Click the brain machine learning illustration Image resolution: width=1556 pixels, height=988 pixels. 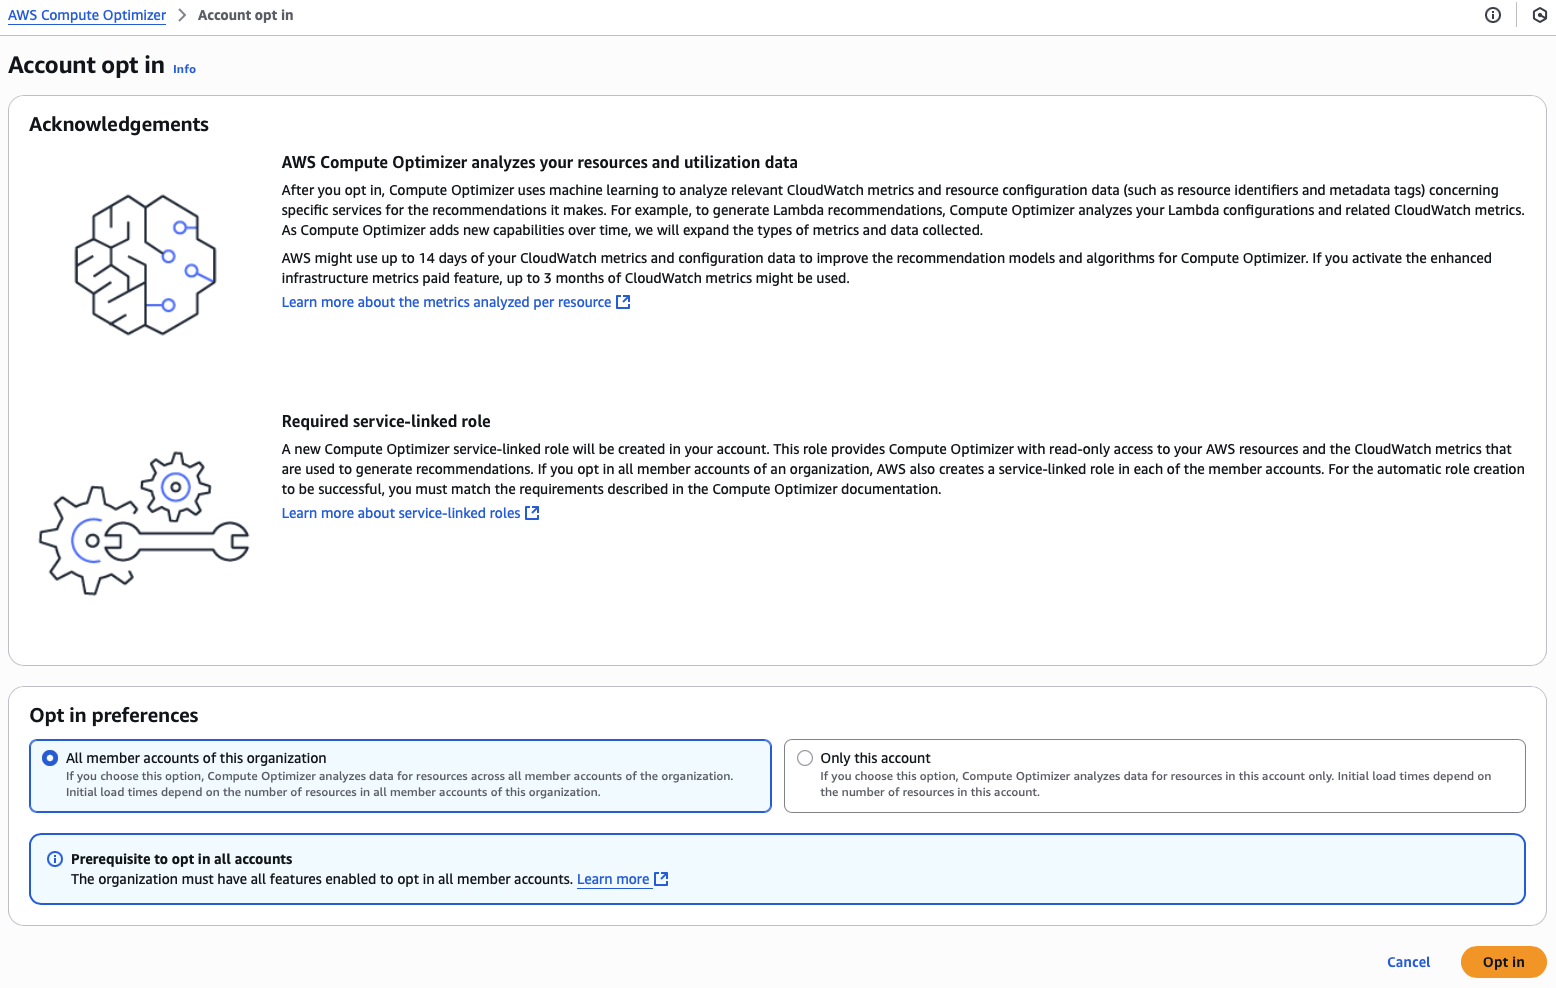click(x=146, y=265)
